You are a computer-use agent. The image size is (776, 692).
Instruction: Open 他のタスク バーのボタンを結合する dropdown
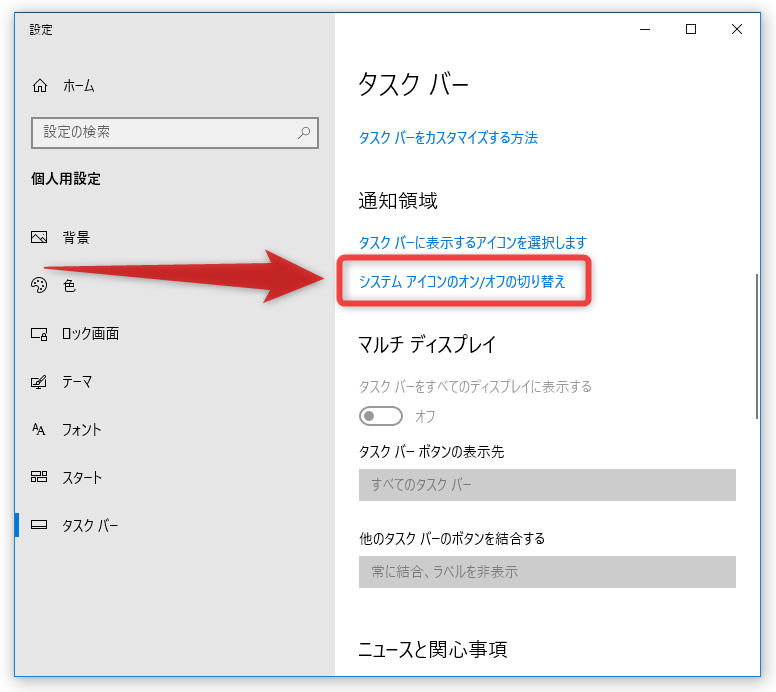coord(547,572)
